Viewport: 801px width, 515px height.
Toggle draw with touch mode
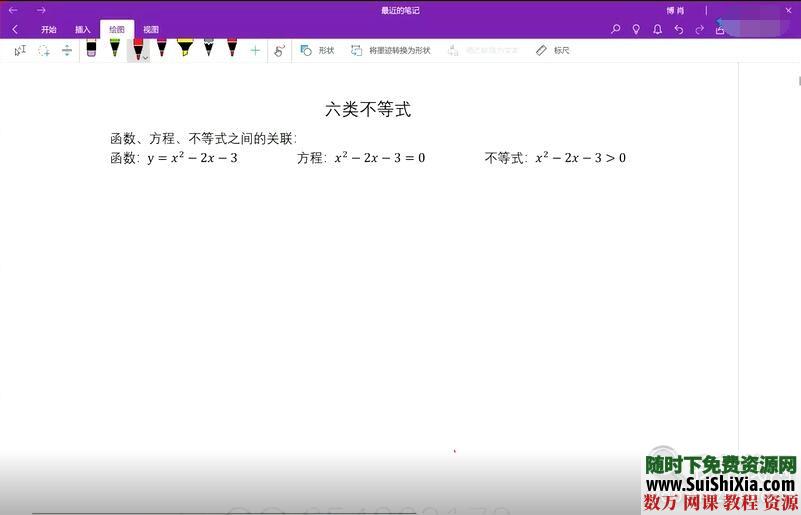point(279,50)
